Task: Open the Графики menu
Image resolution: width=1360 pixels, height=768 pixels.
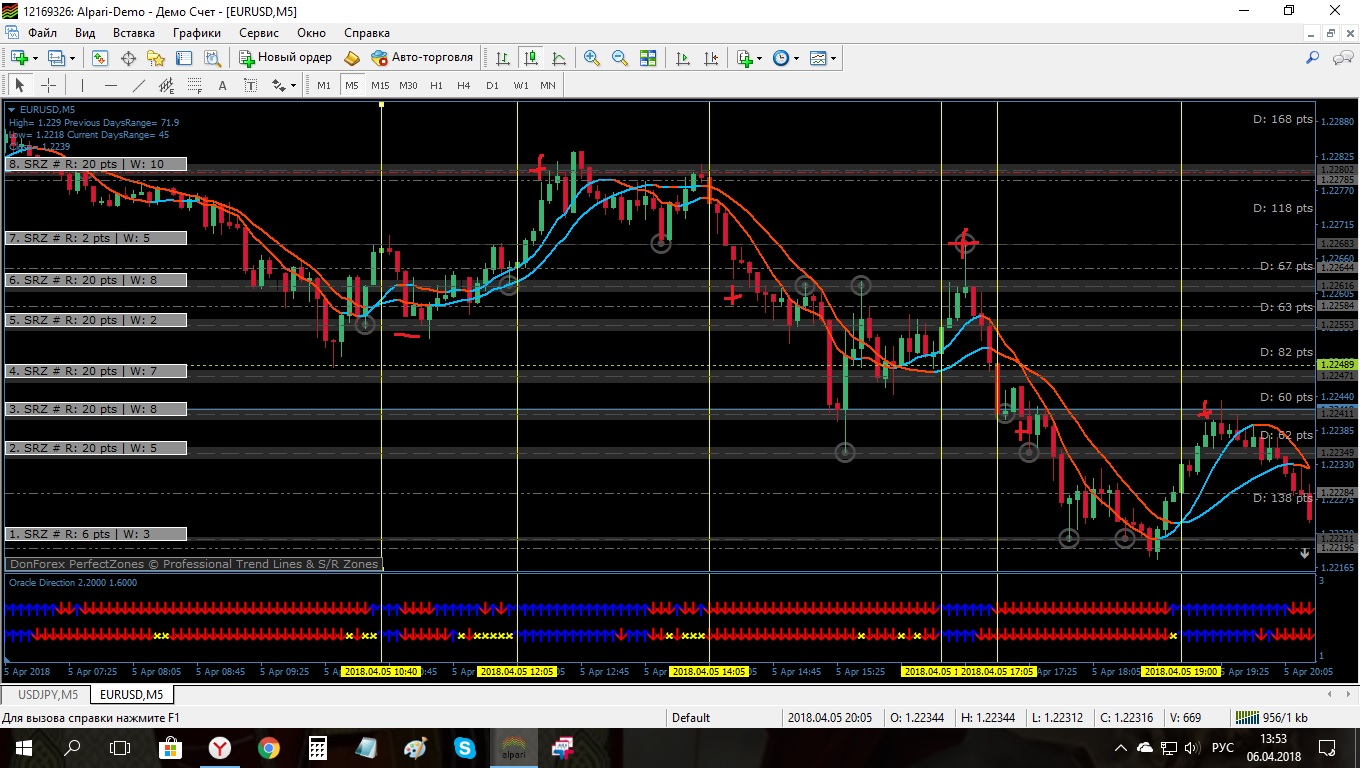Action: click(197, 33)
